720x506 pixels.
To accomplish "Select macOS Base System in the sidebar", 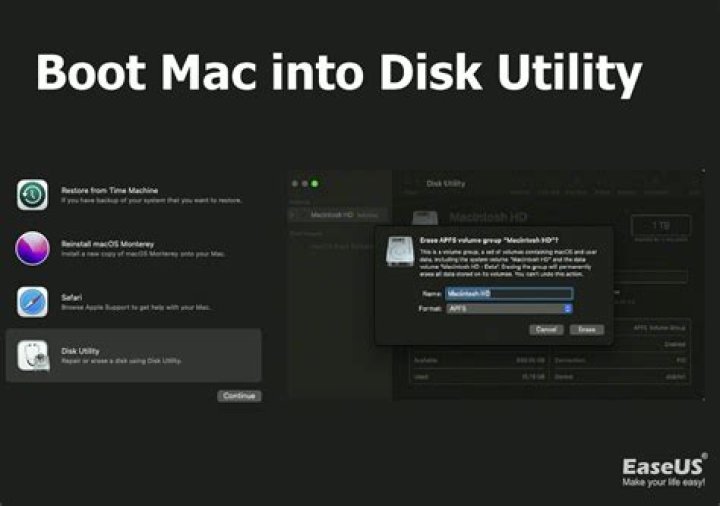I will point(340,245).
